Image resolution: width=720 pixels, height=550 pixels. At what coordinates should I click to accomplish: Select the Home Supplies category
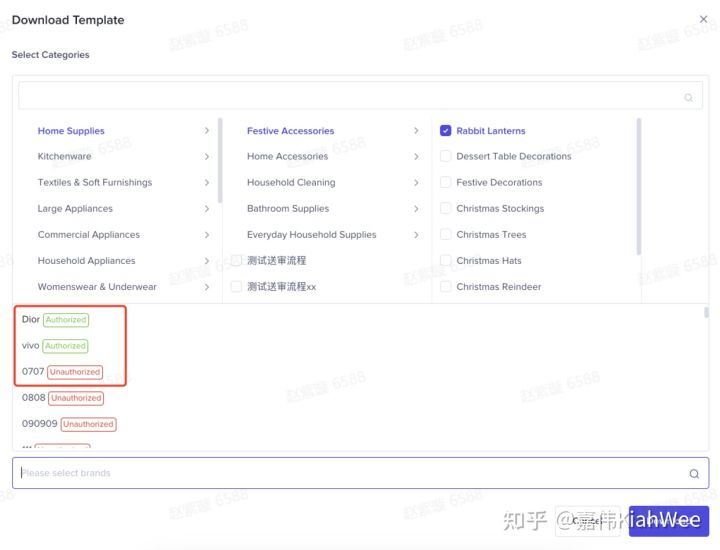click(71, 131)
